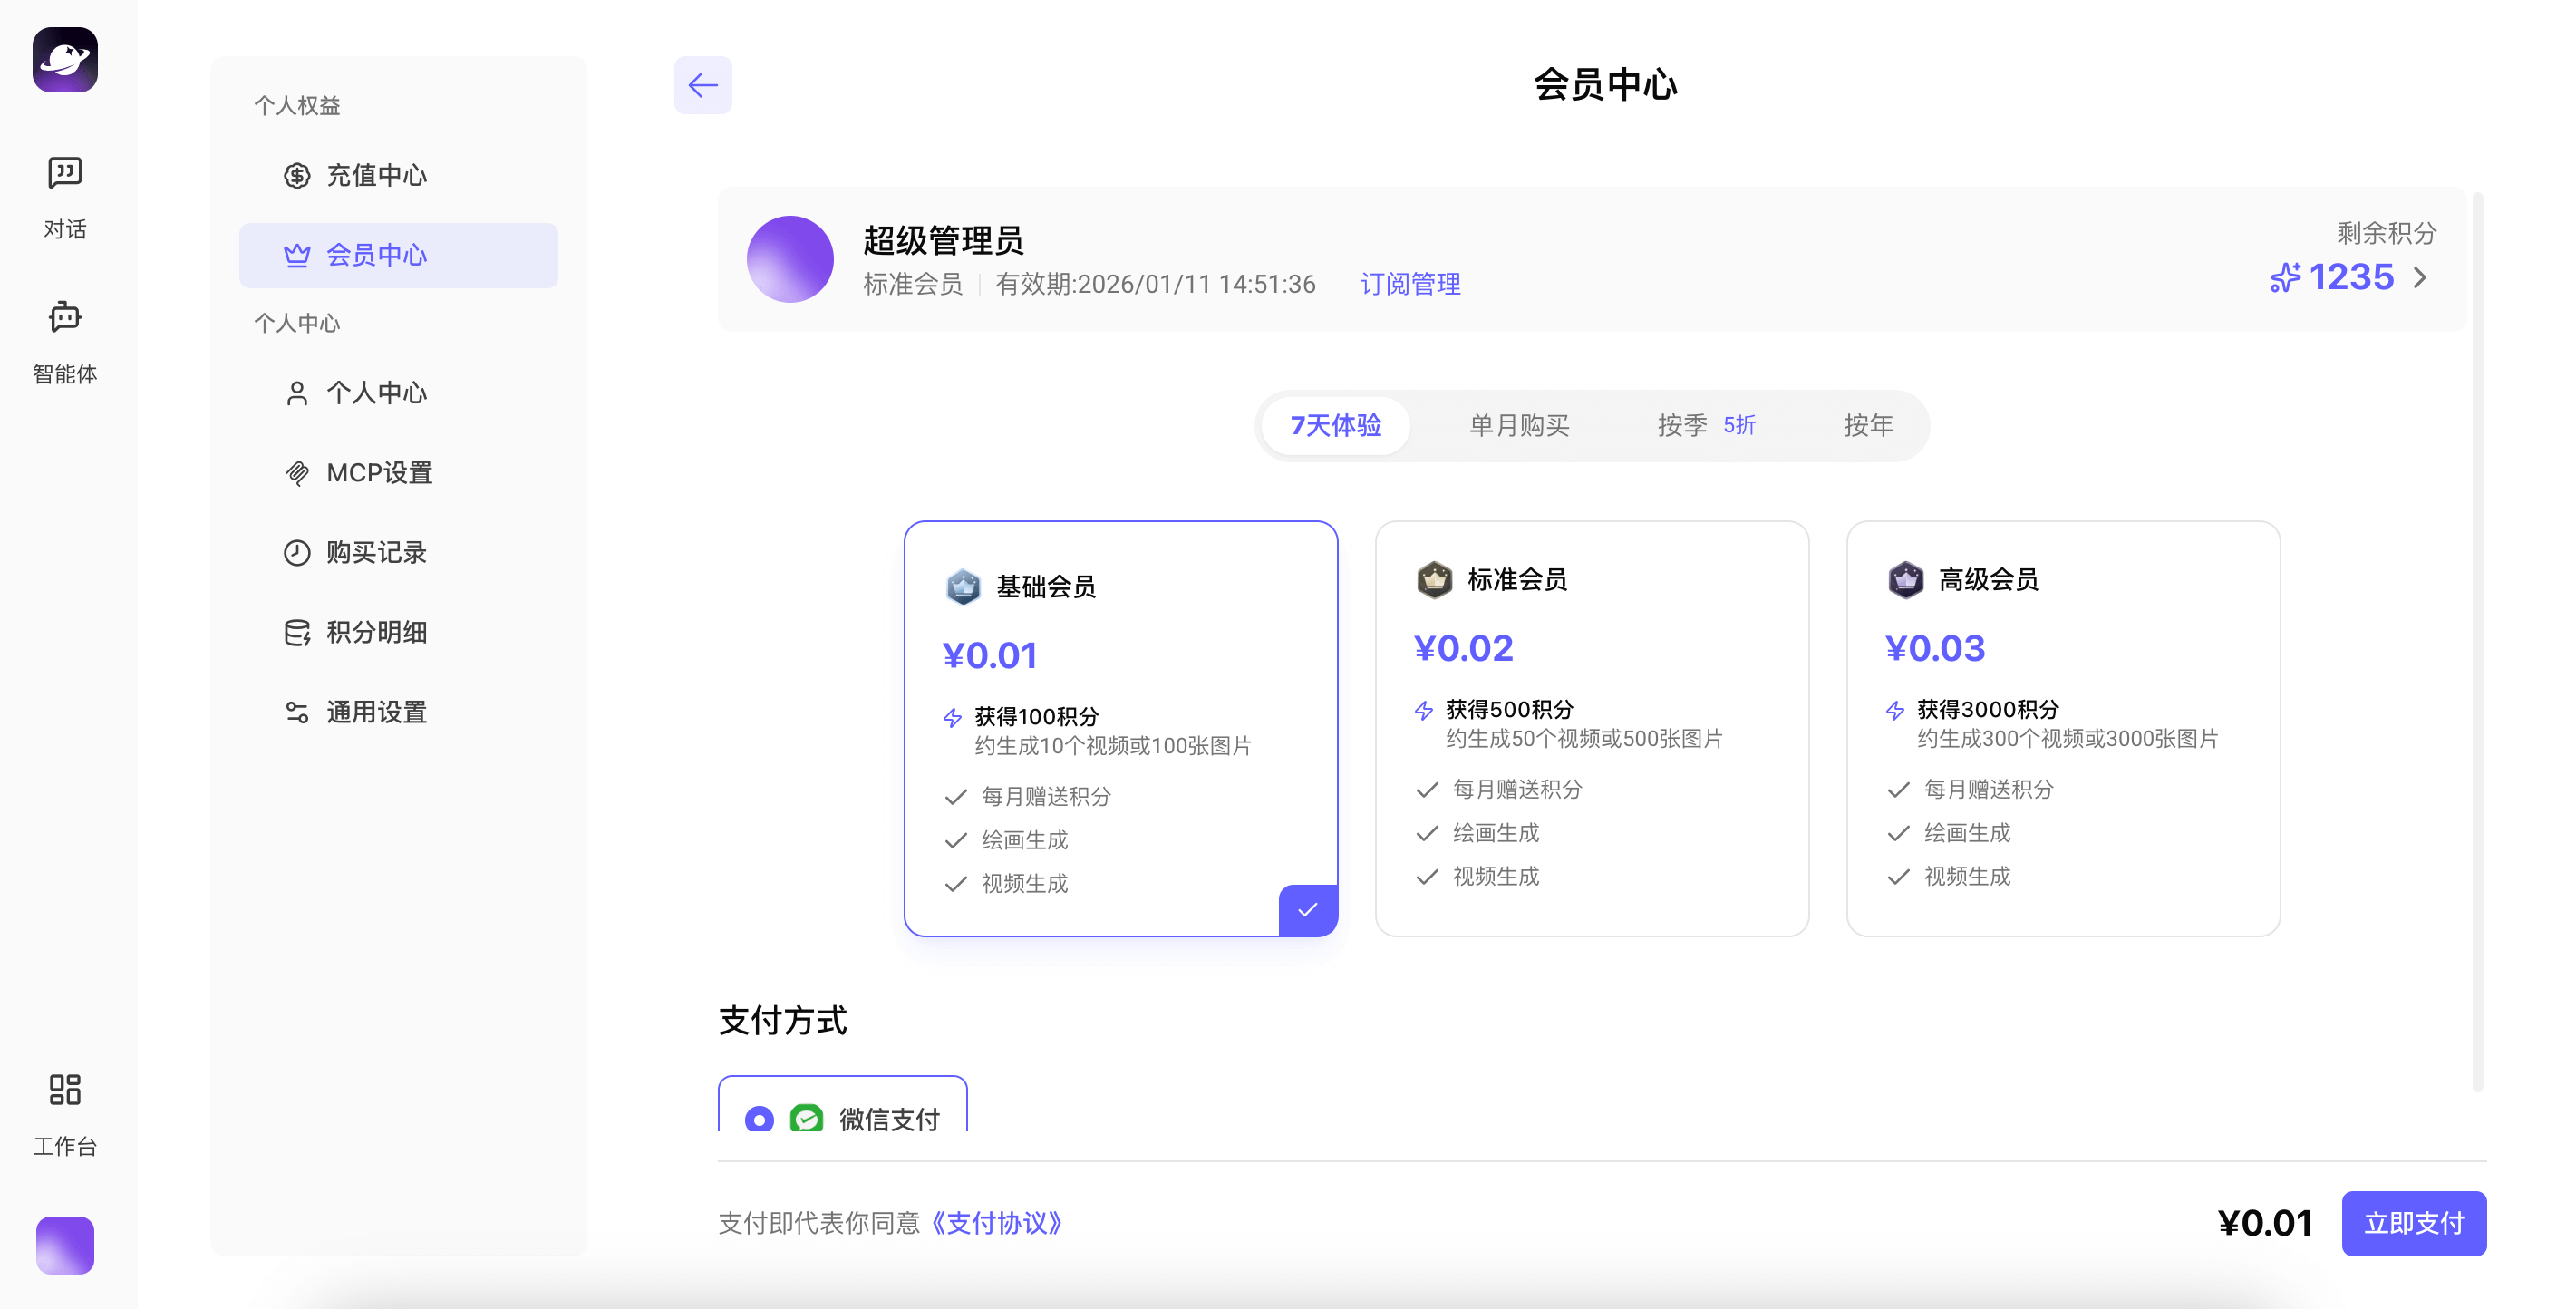Open MCP设置 via its paperclip icon
Viewport: 2576px width, 1309px height.
click(x=297, y=472)
